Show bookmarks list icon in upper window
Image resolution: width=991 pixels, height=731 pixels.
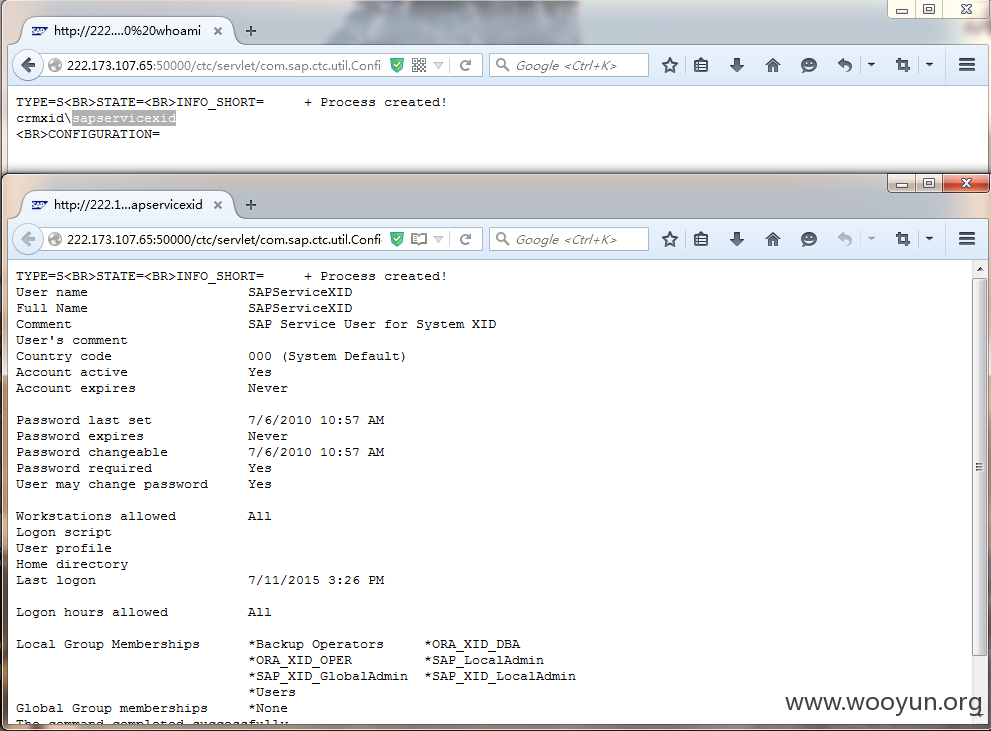coord(701,65)
